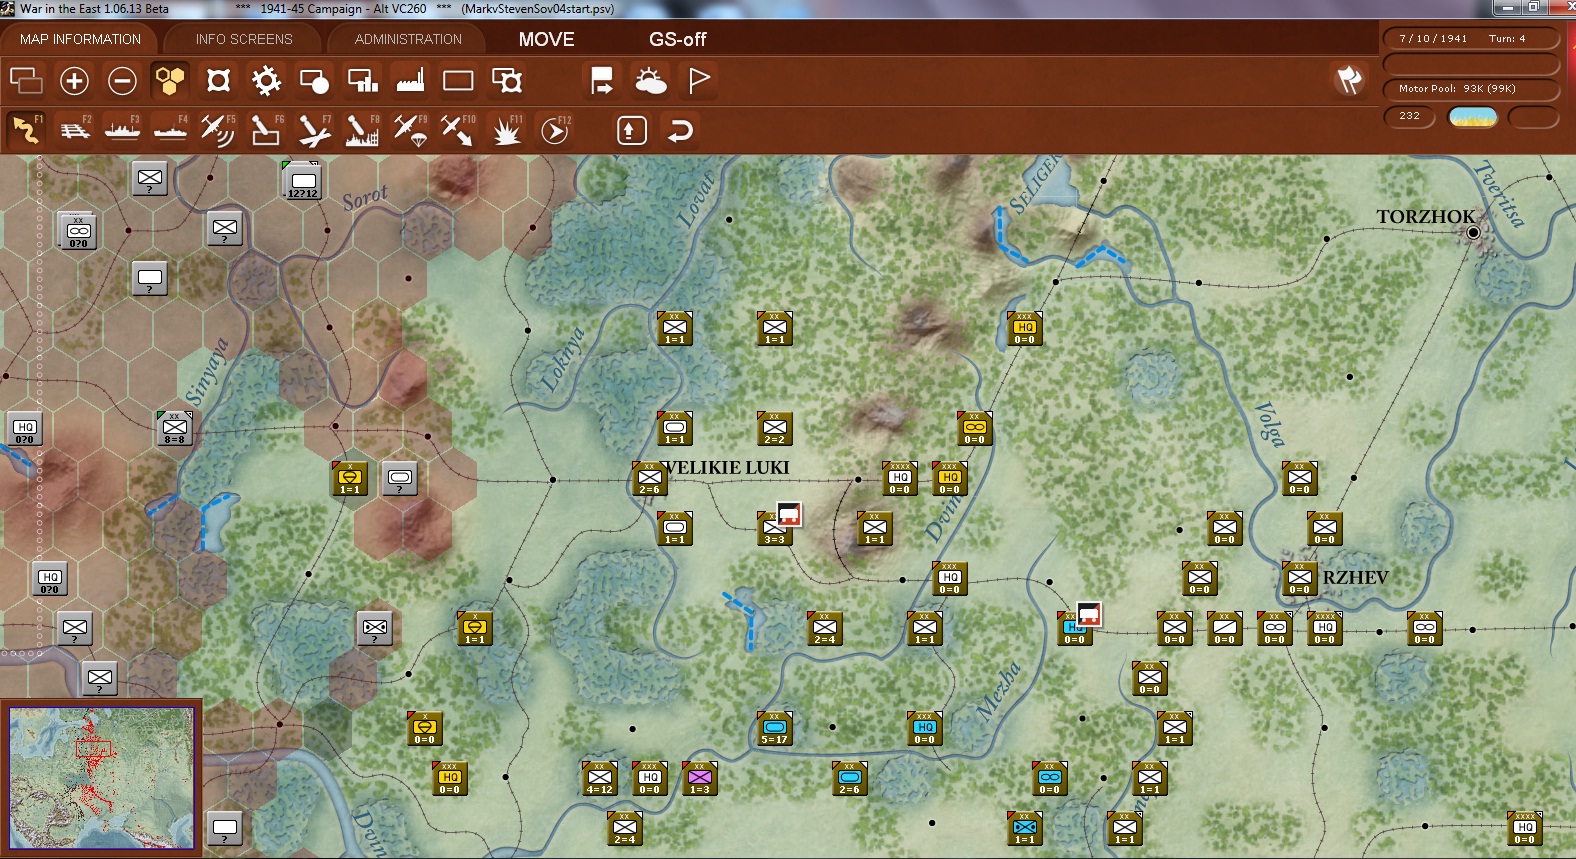Select the 5=17 armored unit counter
Image resolution: width=1576 pixels, height=859 pixels.
[774, 728]
